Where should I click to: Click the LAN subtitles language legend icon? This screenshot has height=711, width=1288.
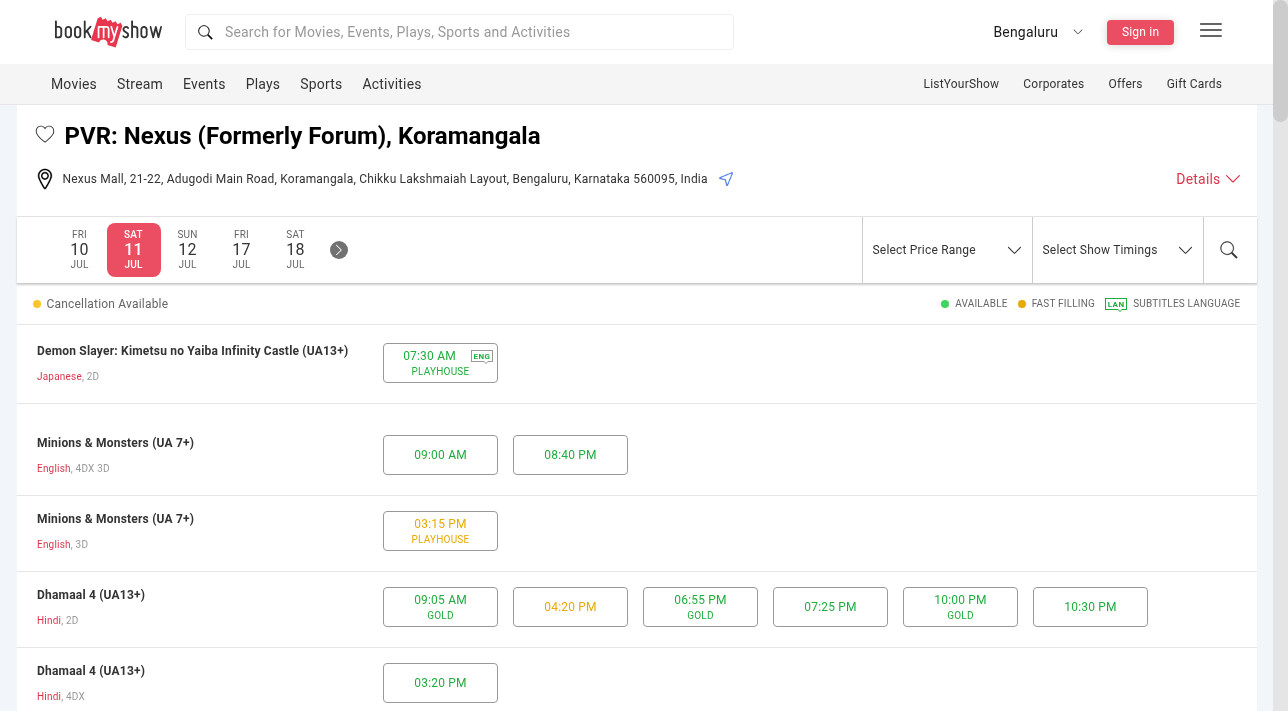click(1116, 304)
